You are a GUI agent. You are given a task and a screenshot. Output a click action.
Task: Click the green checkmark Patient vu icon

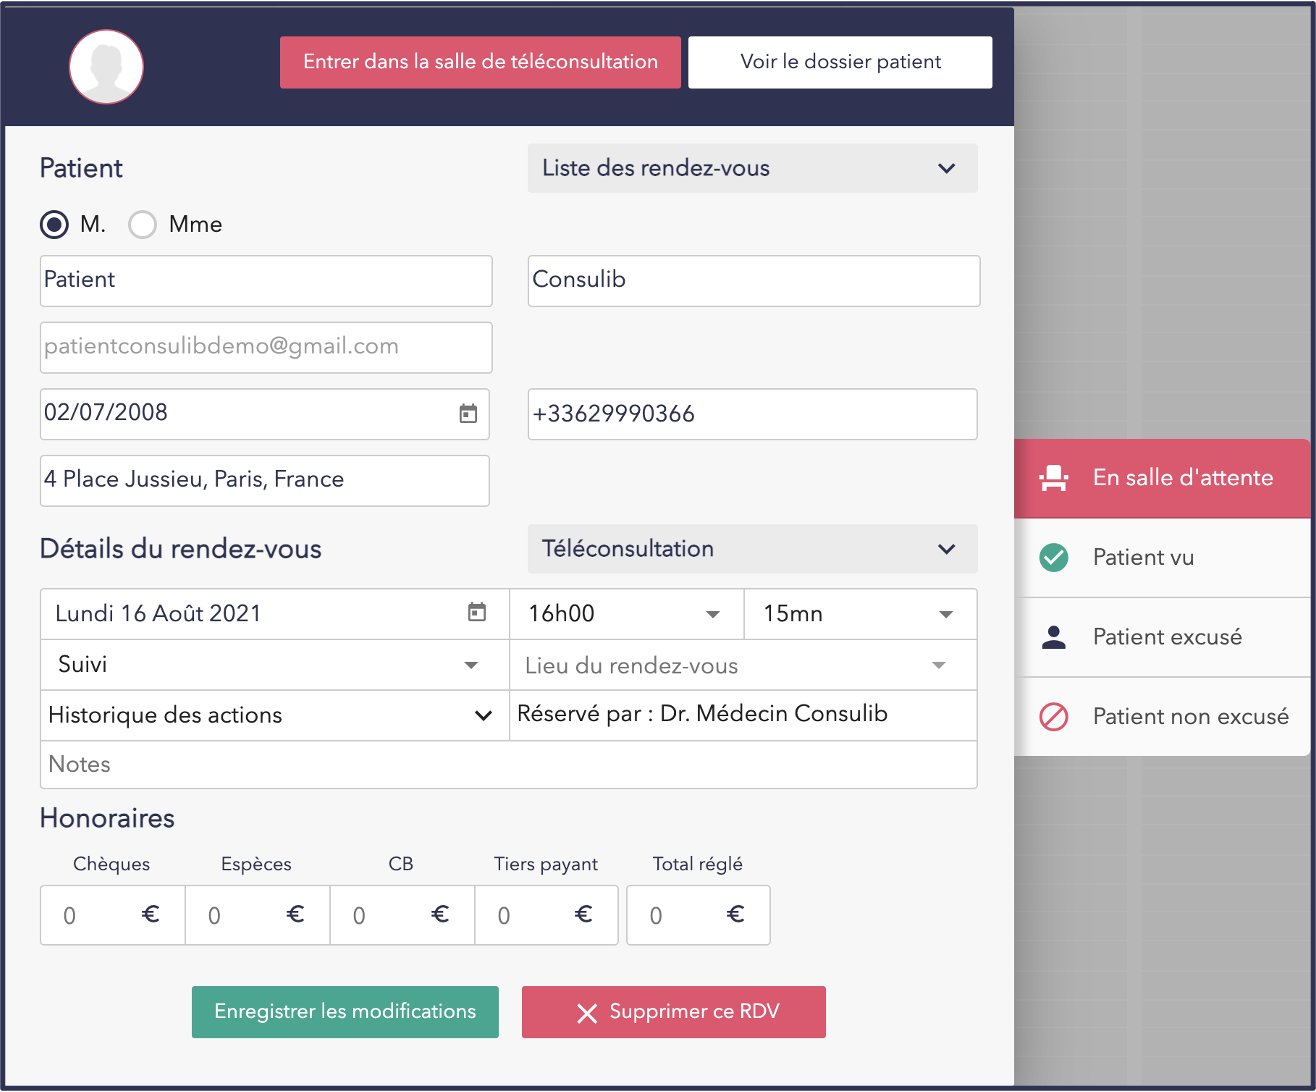(1054, 558)
